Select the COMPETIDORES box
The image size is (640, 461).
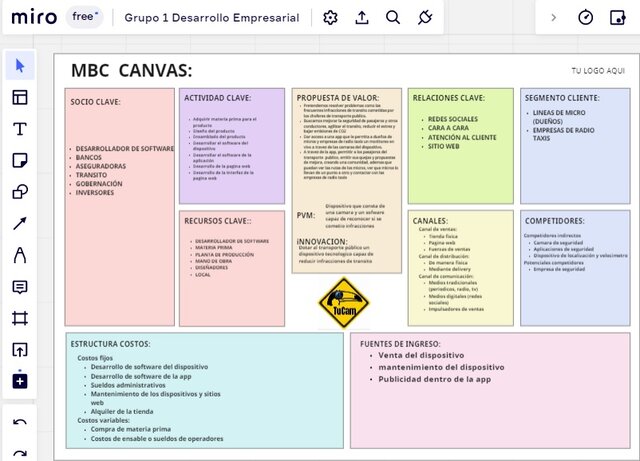[x=575, y=268]
